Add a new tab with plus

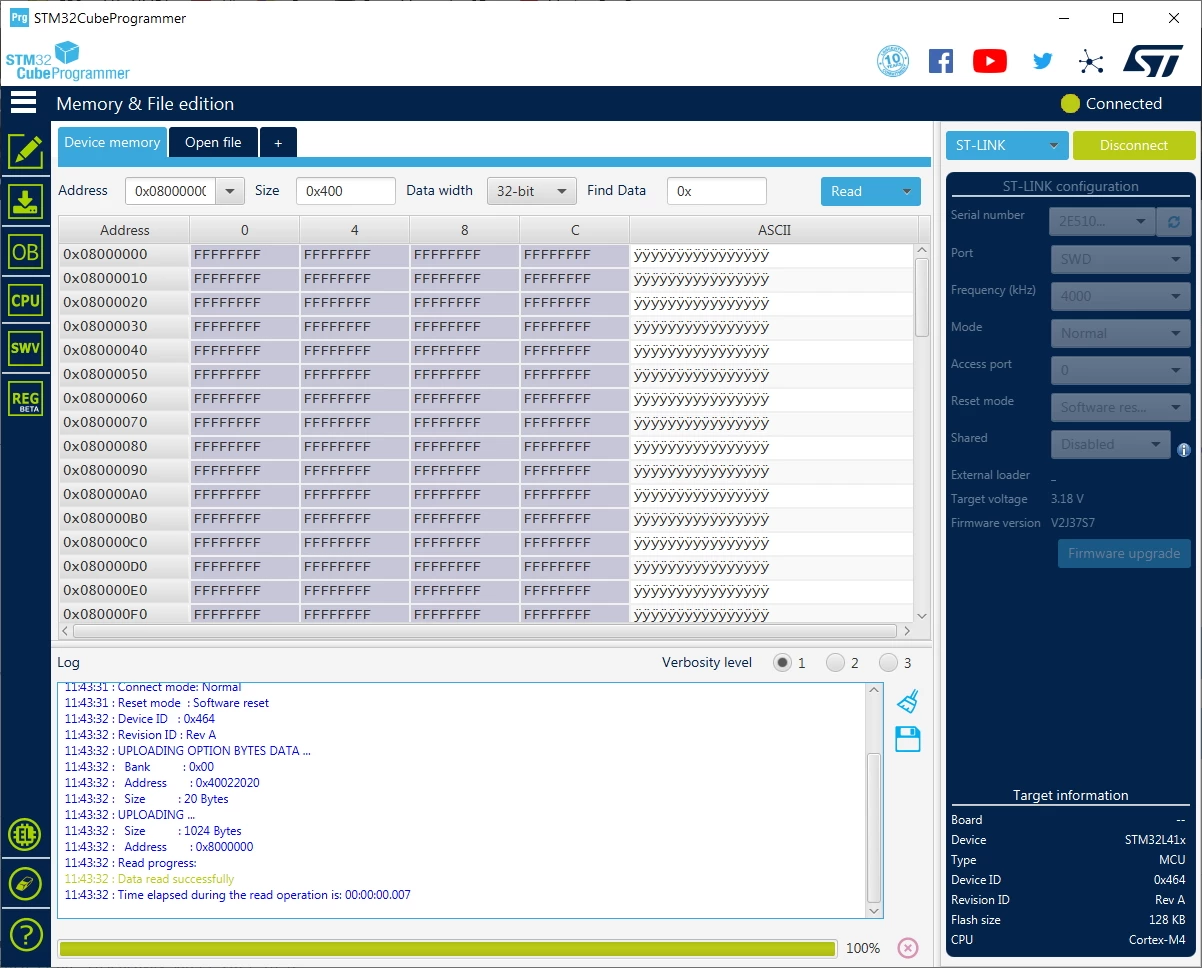point(278,142)
